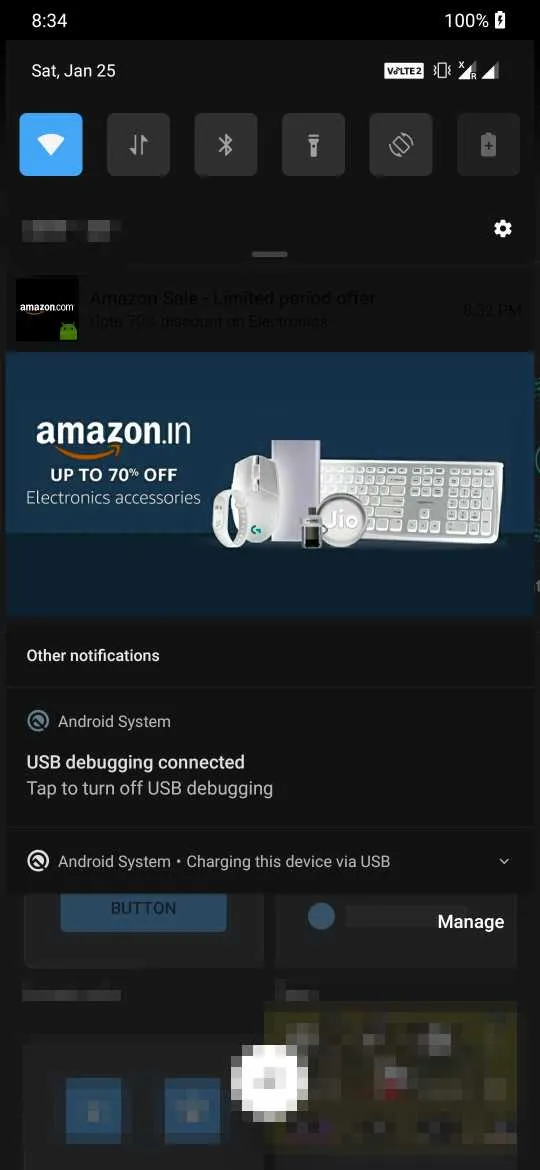Tap the battery percentage icon in status bar
540x1170 pixels.
tap(500, 20)
